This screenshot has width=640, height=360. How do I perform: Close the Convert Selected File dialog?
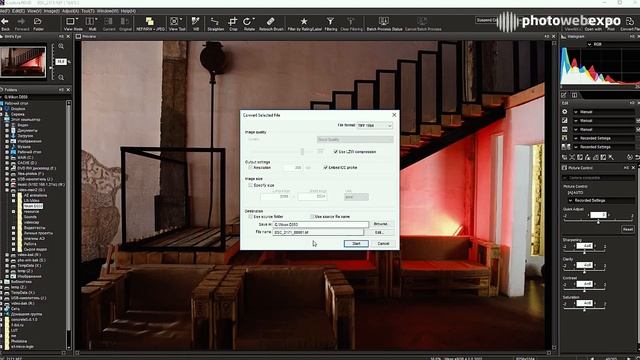tap(394, 115)
